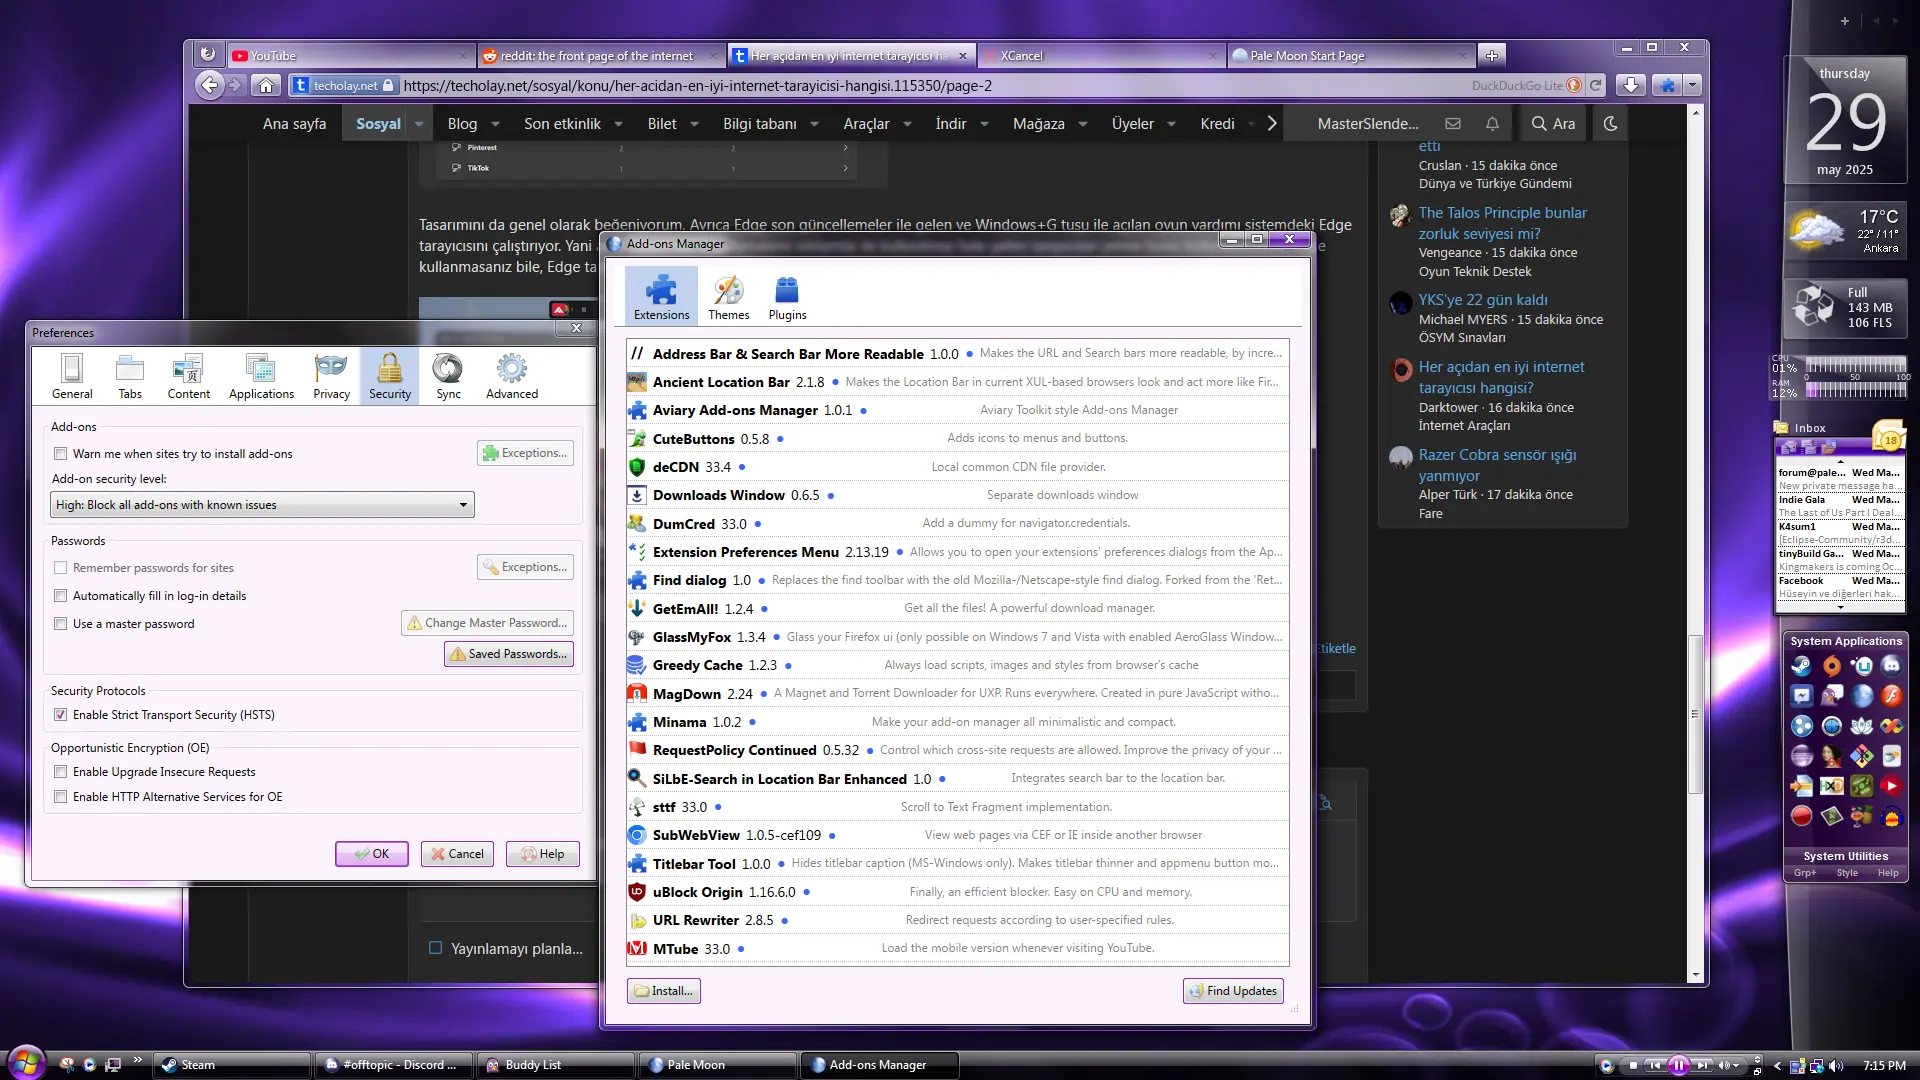Expand the Blog menu dropdown arrow
Screen dimensions: 1920x1080
pyautogui.click(x=496, y=124)
